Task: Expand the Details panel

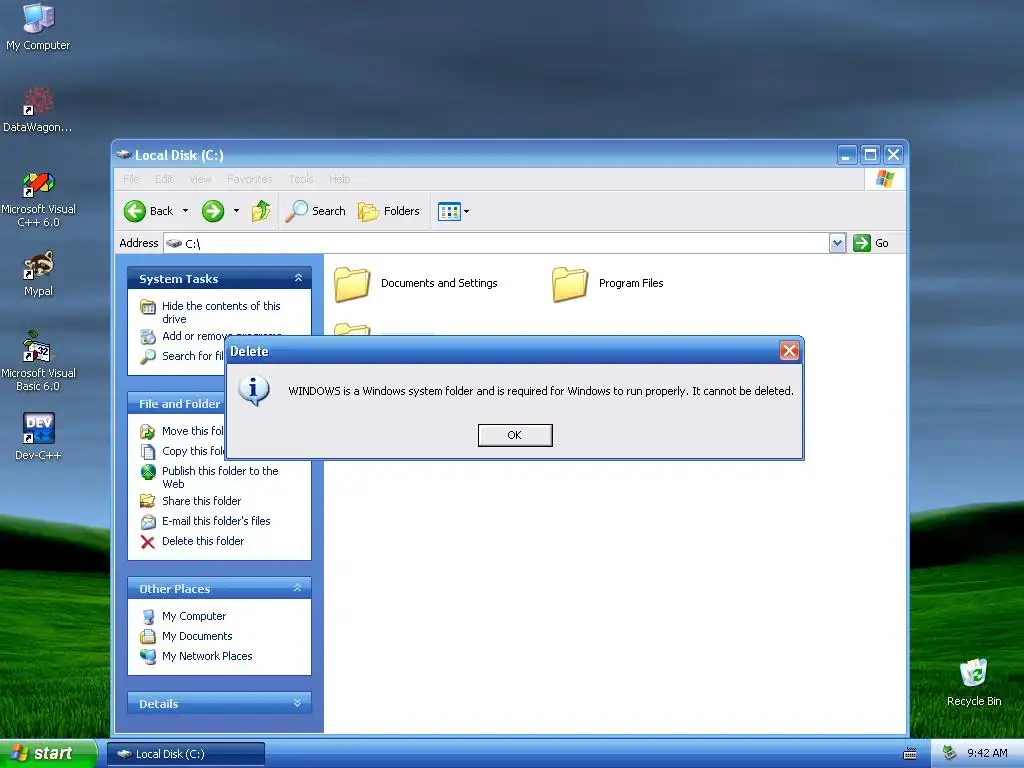Action: [298, 703]
